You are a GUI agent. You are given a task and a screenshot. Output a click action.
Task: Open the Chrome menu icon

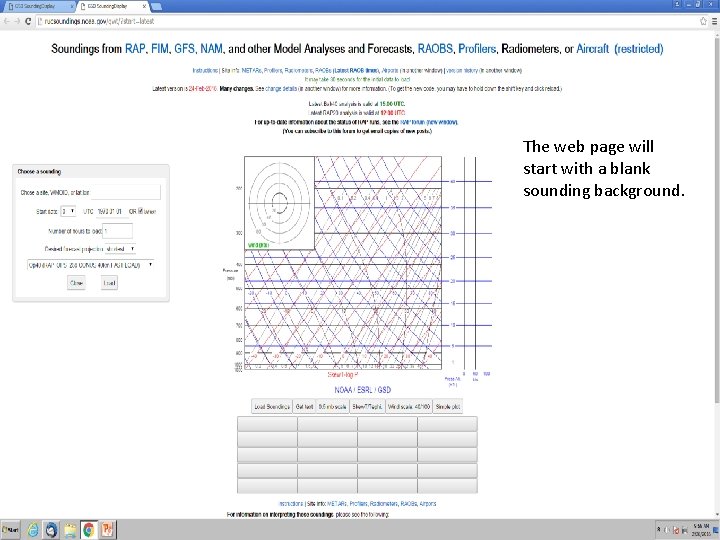click(x=714, y=21)
